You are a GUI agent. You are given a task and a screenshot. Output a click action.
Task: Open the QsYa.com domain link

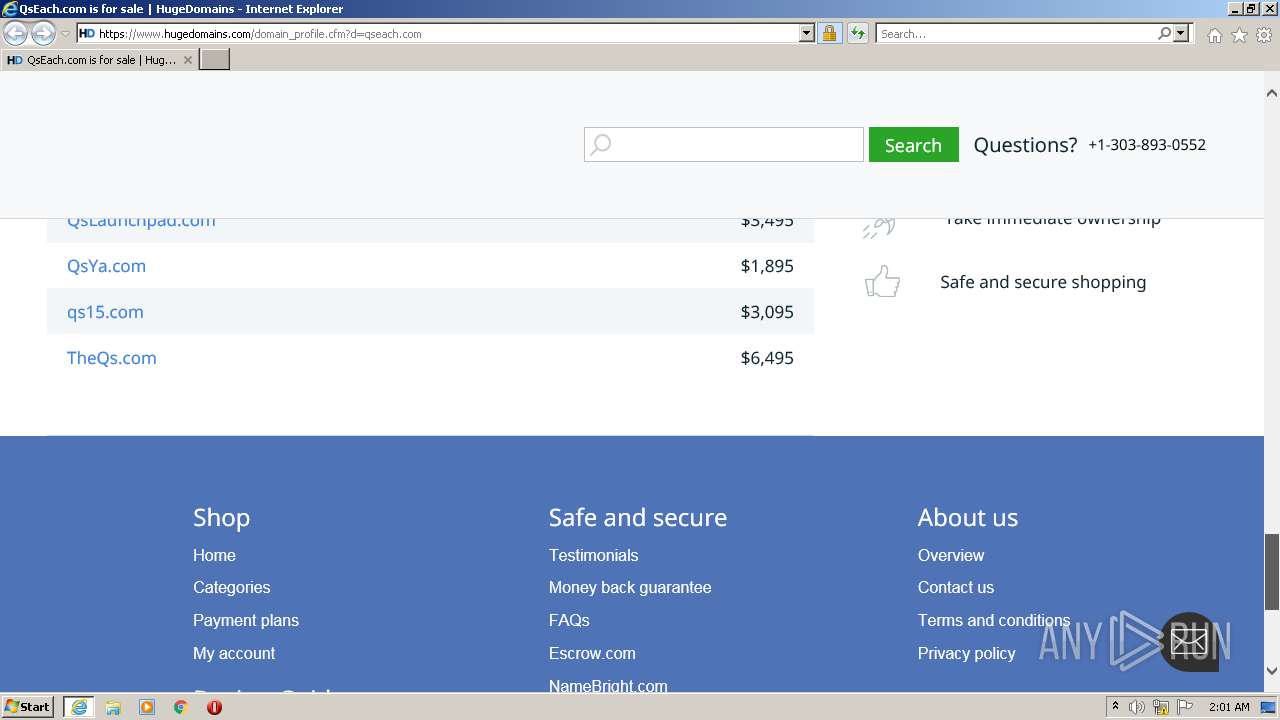point(106,266)
